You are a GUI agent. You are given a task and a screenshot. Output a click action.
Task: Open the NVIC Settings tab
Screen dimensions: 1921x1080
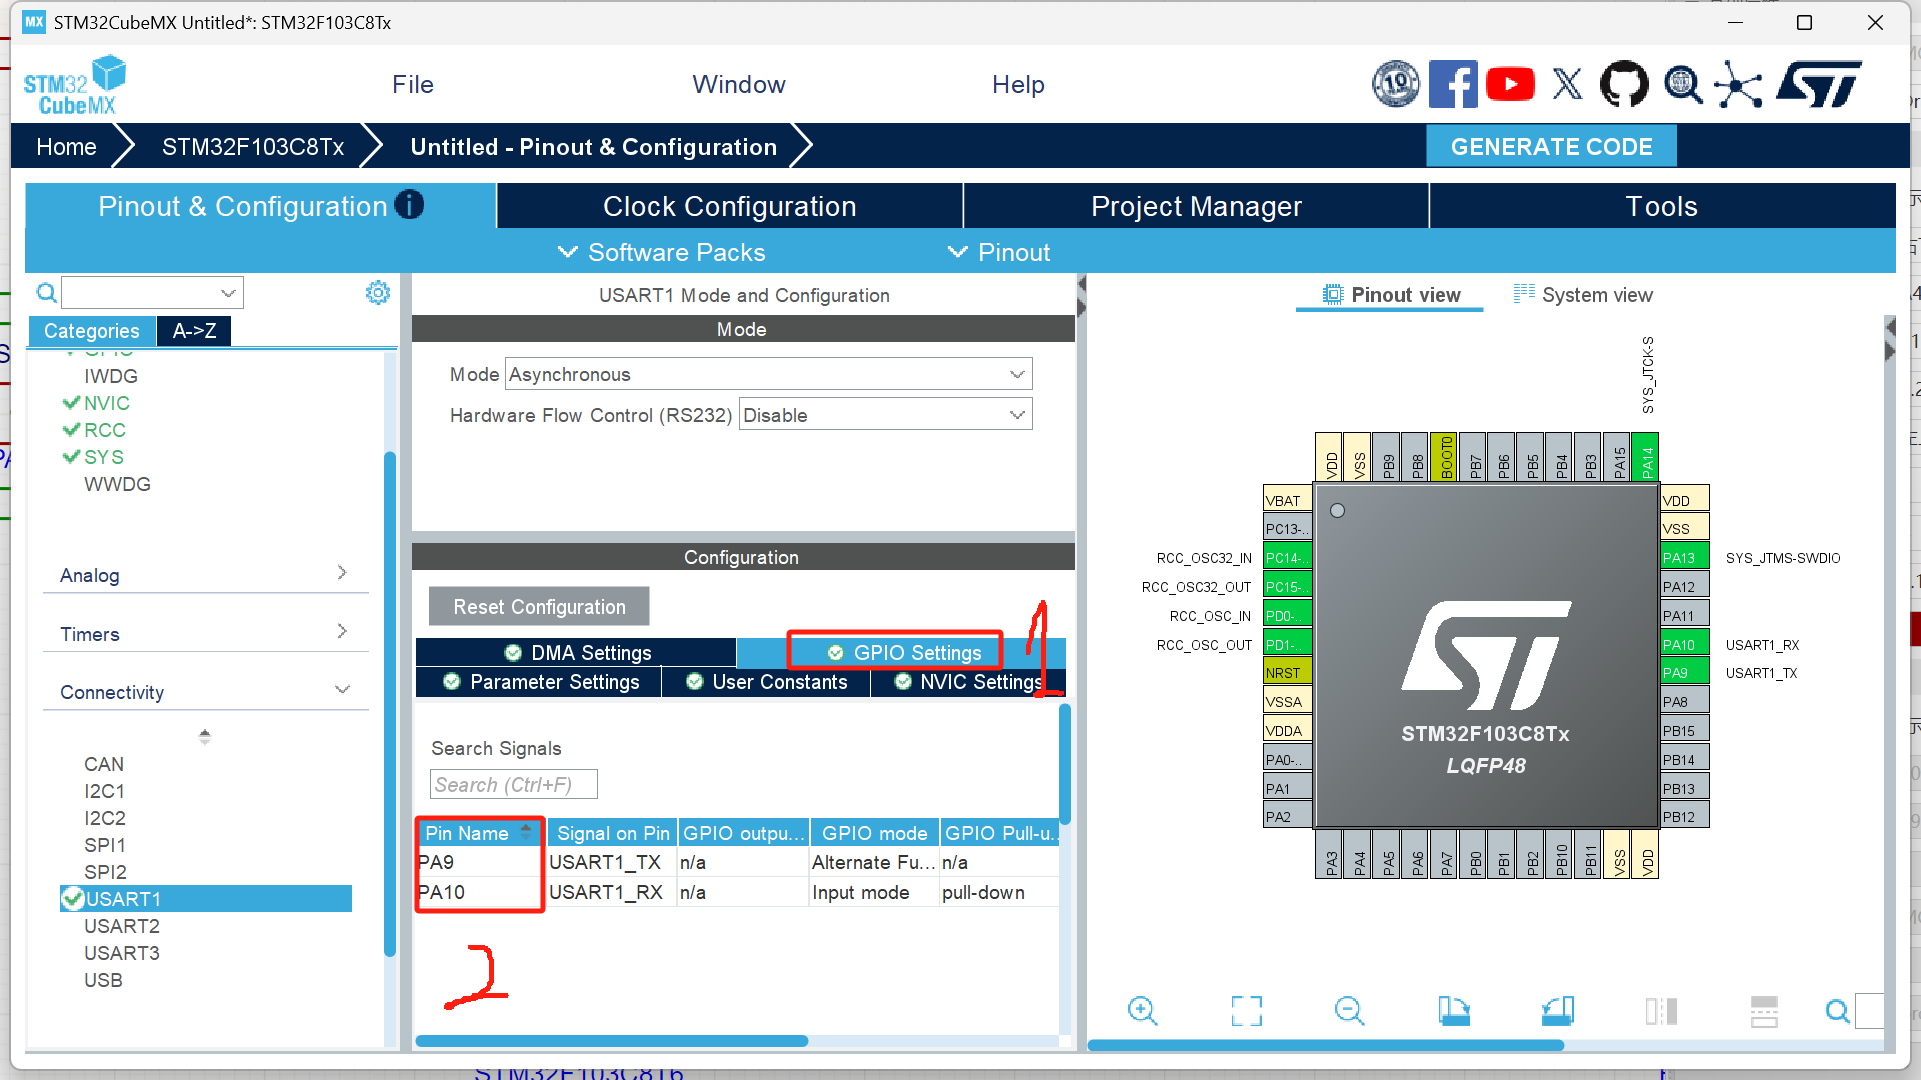click(968, 682)
